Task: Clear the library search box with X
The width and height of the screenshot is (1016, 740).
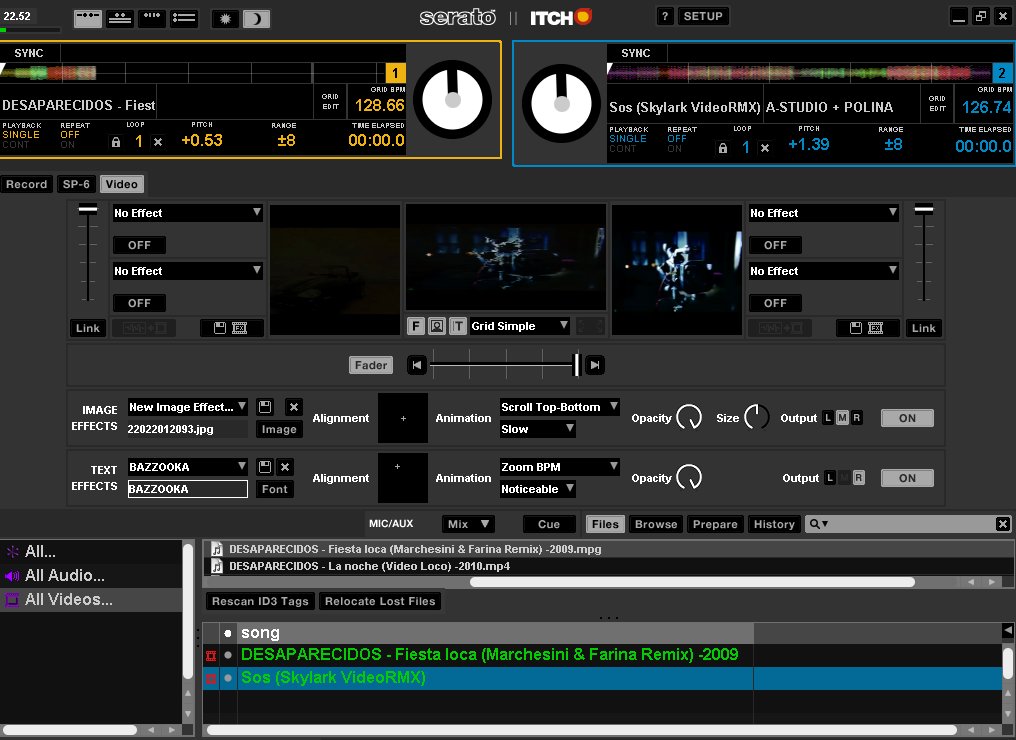Action: point(1002,524)
